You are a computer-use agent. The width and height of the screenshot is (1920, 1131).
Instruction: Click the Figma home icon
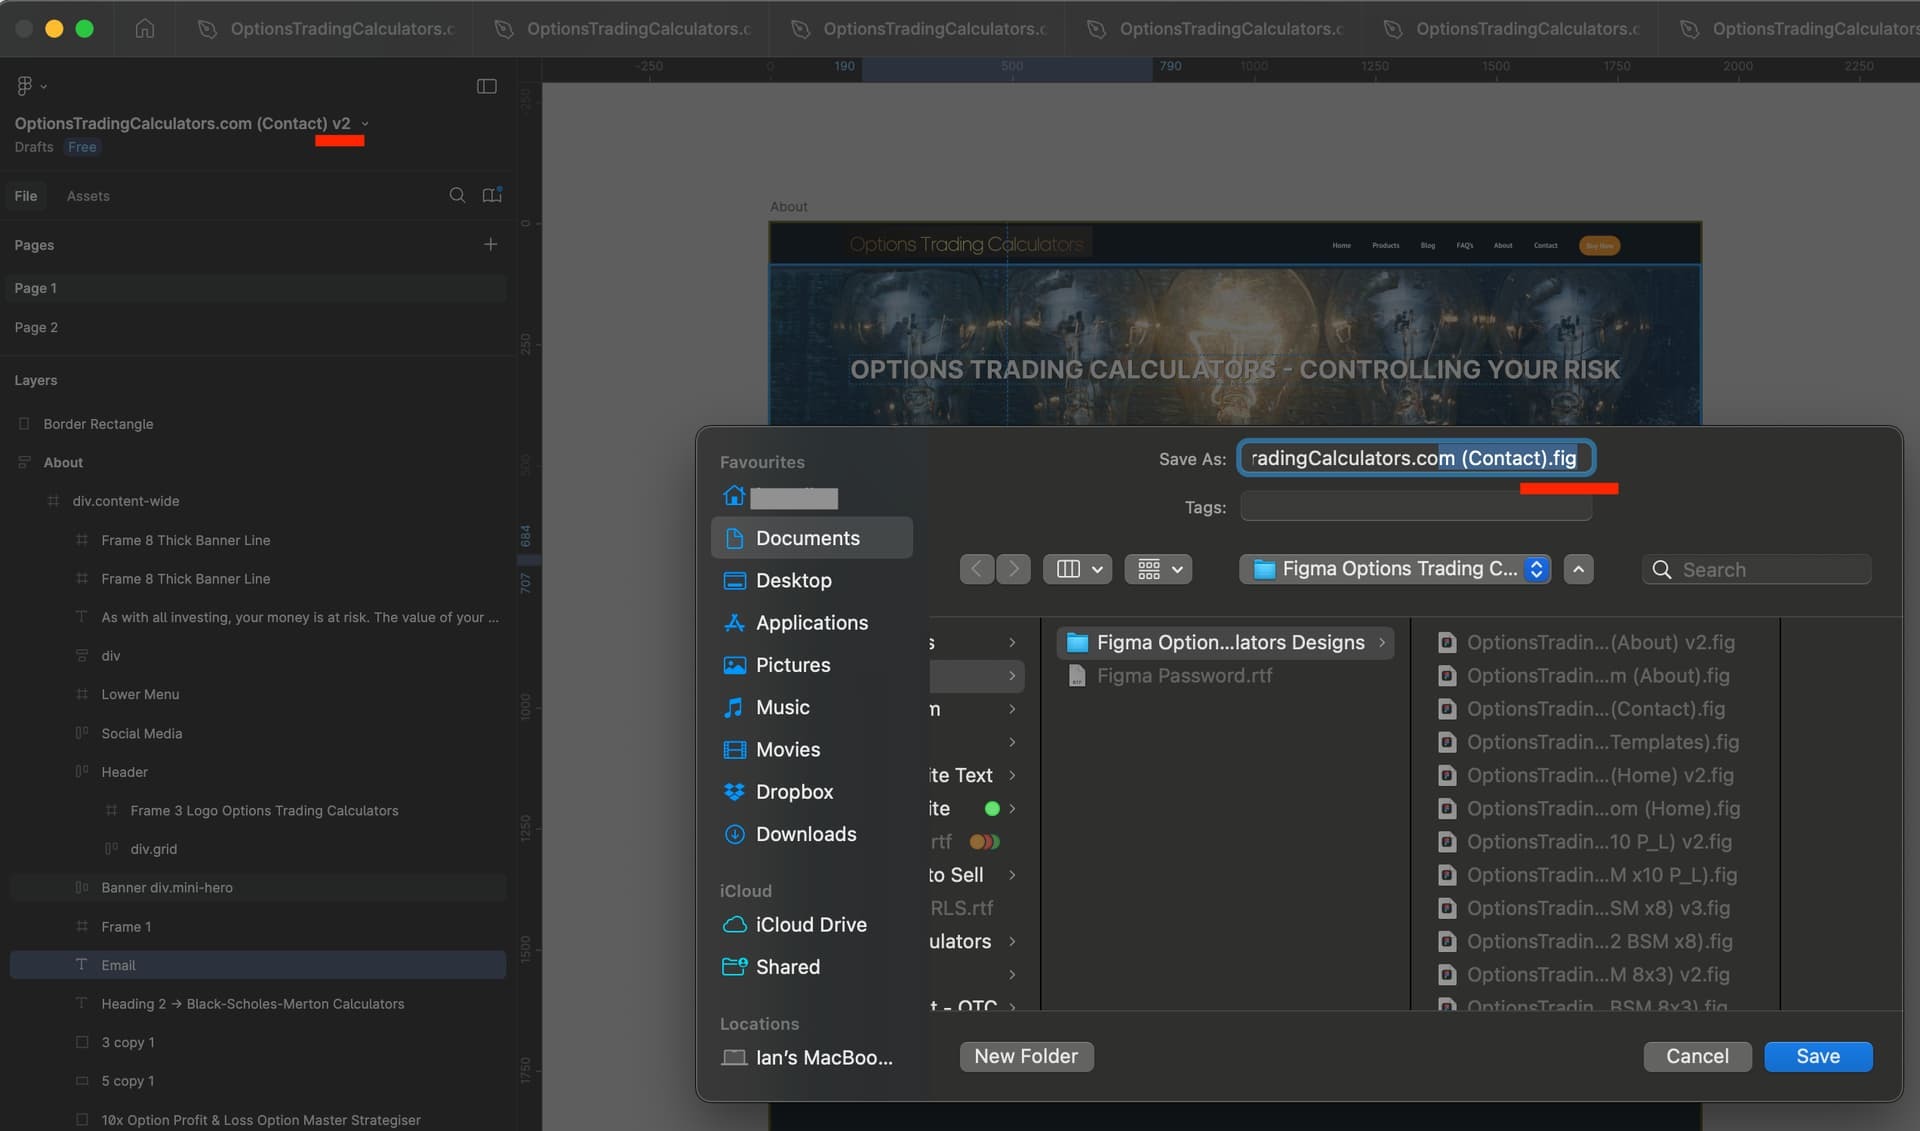(x=145, y=28)
